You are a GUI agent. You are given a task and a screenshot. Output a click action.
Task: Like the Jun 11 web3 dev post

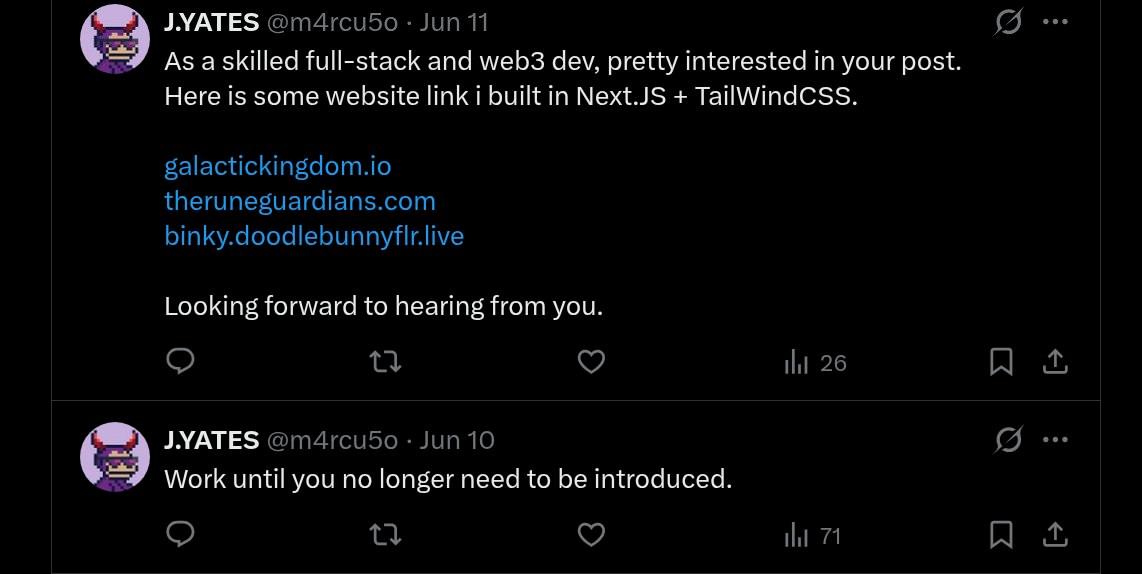592,362
